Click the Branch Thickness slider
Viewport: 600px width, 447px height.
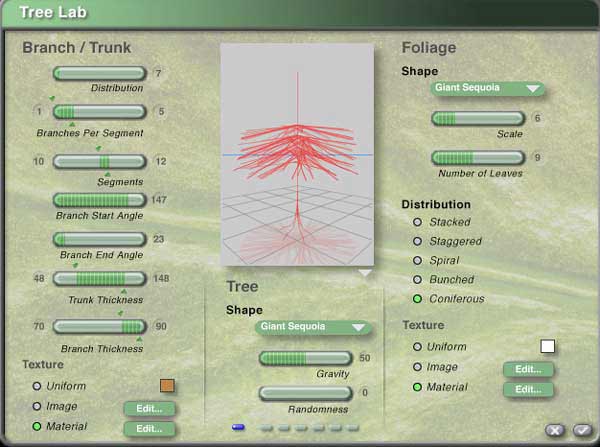99,326
